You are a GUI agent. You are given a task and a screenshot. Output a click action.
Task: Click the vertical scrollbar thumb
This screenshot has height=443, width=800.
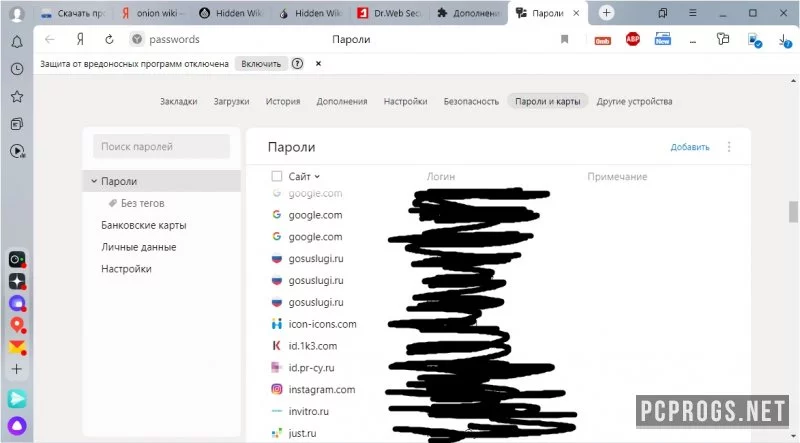click(793, 211)
